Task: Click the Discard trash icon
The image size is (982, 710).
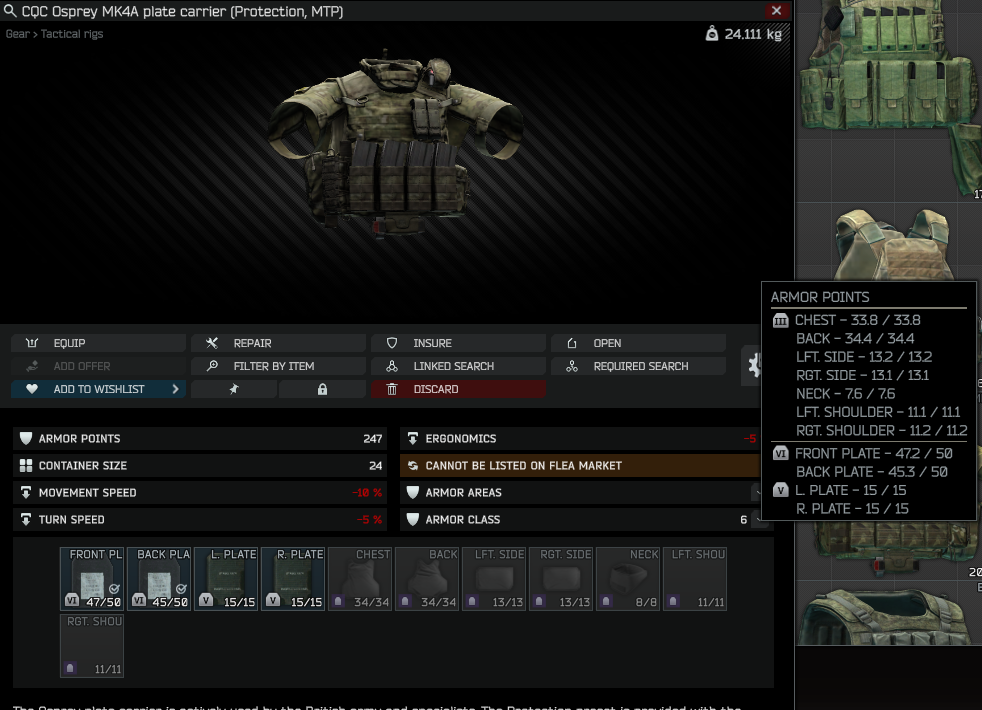Action: (392, 389)
